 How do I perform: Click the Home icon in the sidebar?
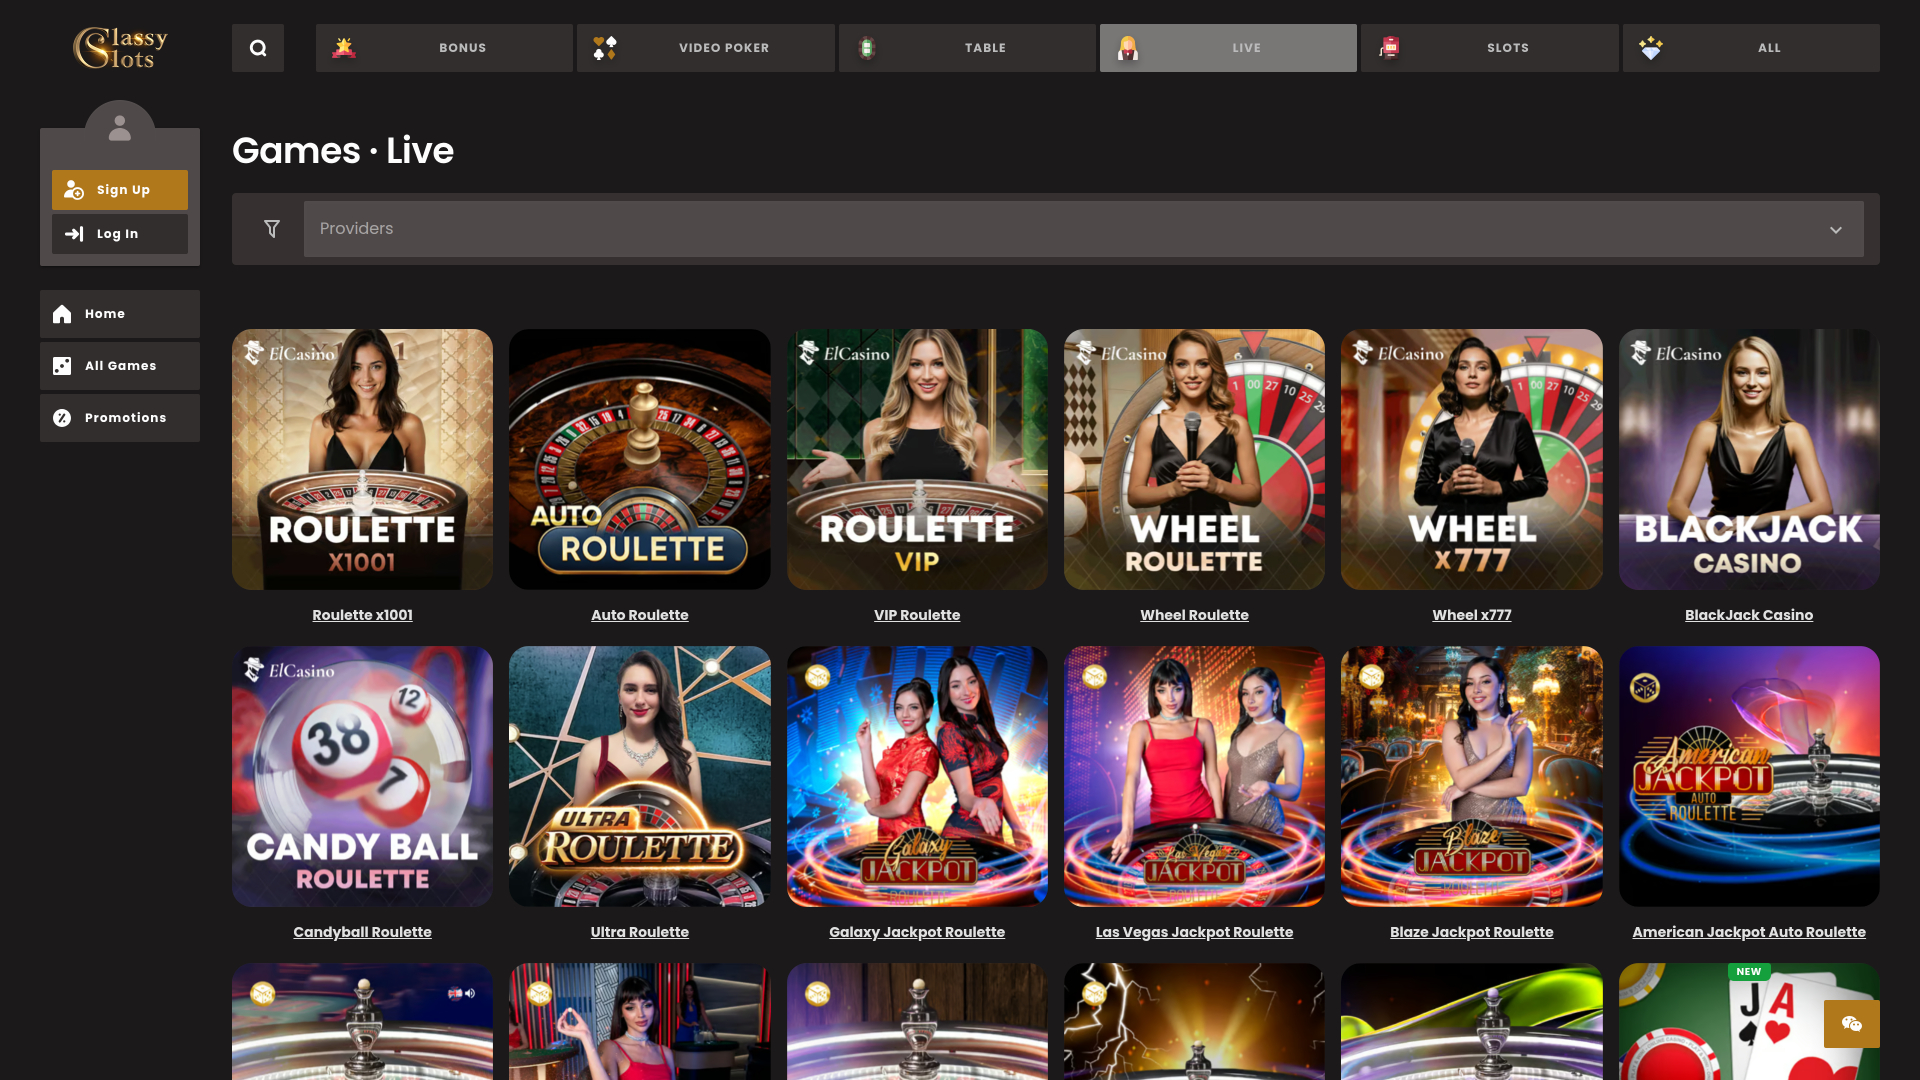(x=61, y=313)
